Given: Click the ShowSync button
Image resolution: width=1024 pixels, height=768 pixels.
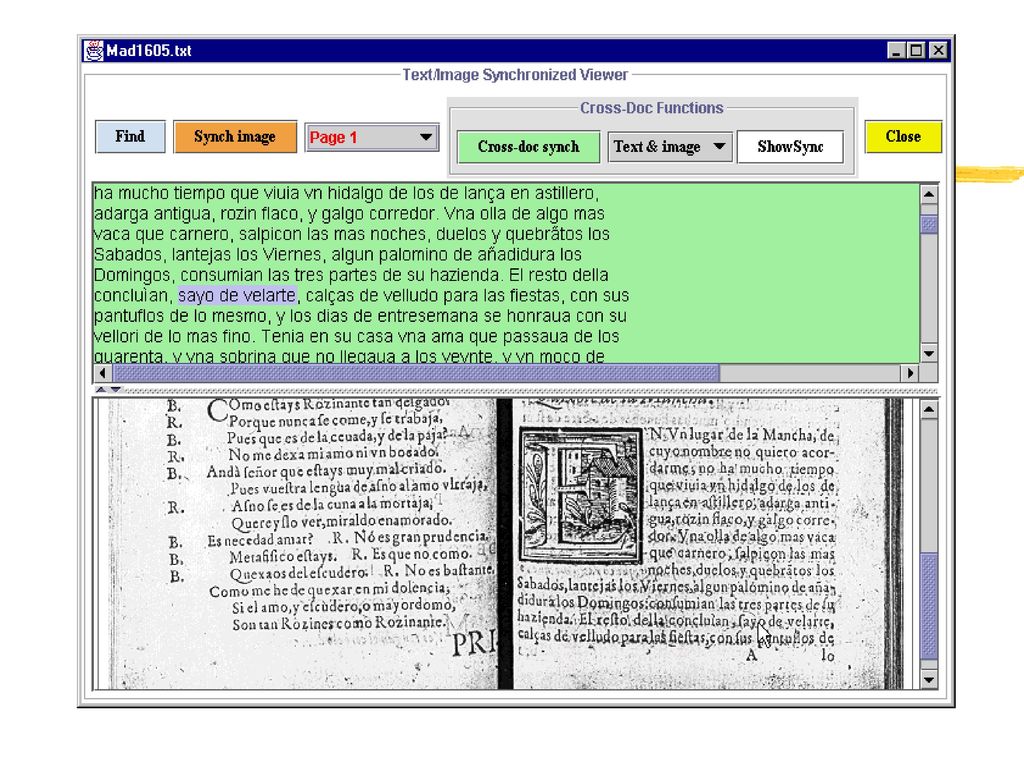Looking at the screenshot, I should [790, 147].
